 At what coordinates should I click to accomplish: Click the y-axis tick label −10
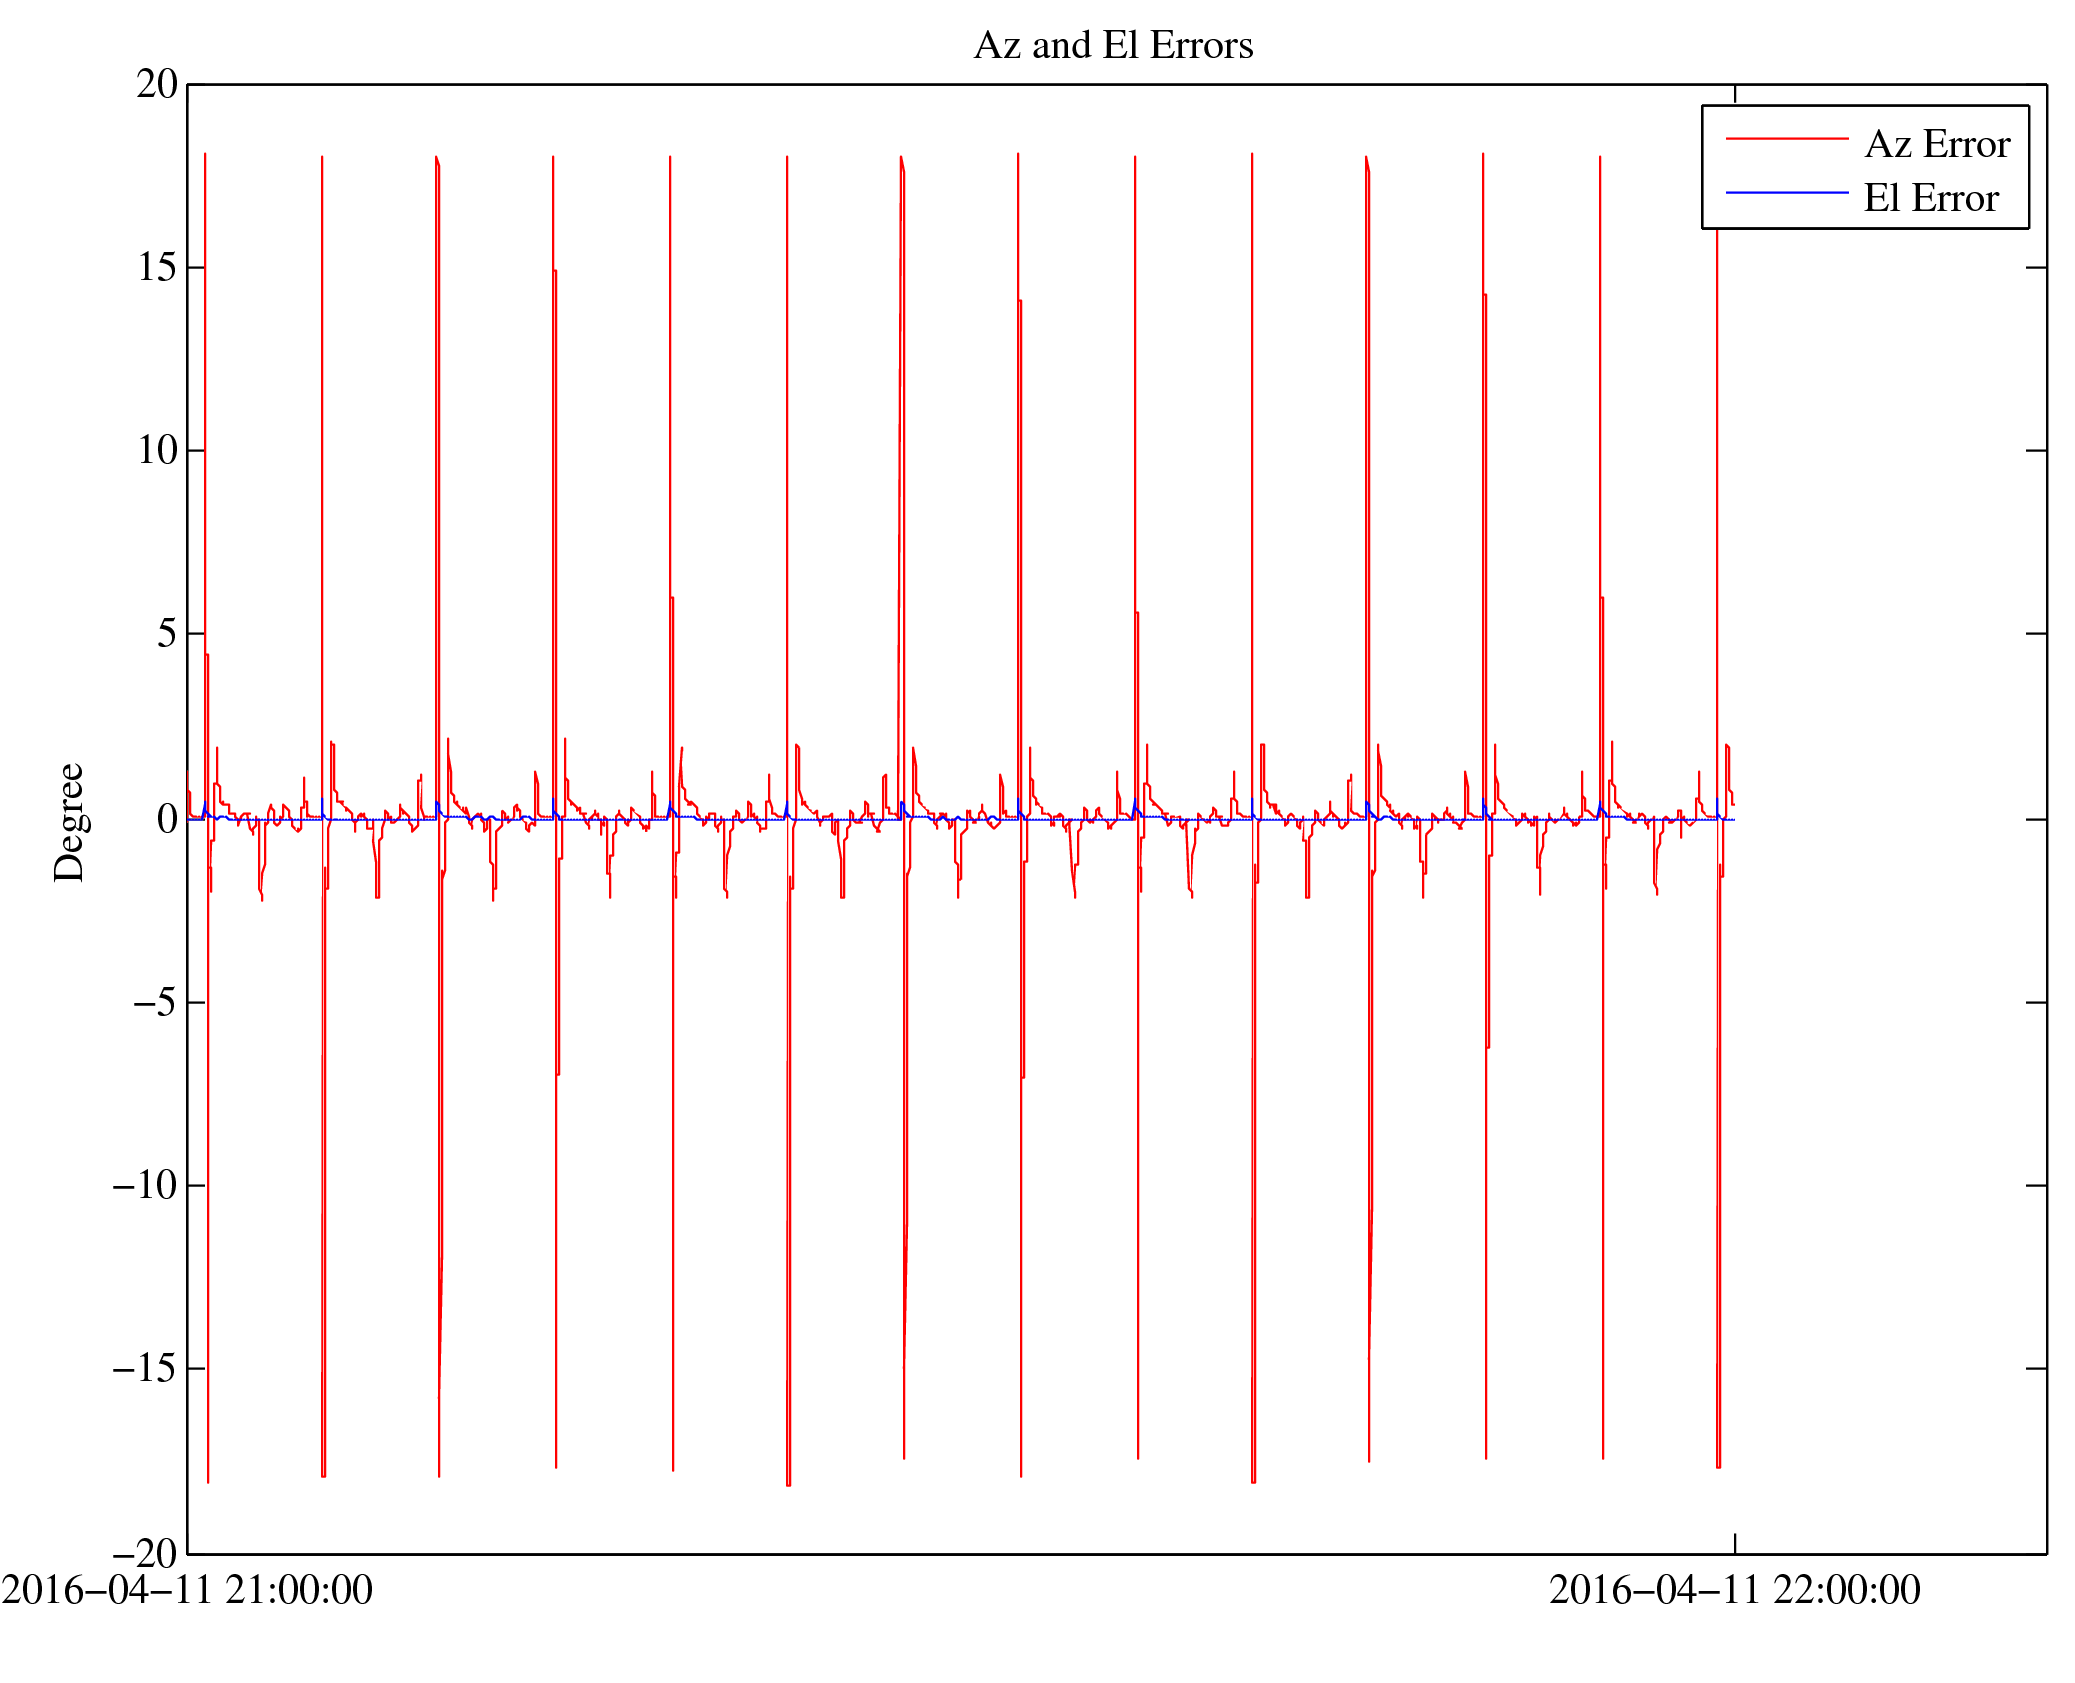(145, 1186)
